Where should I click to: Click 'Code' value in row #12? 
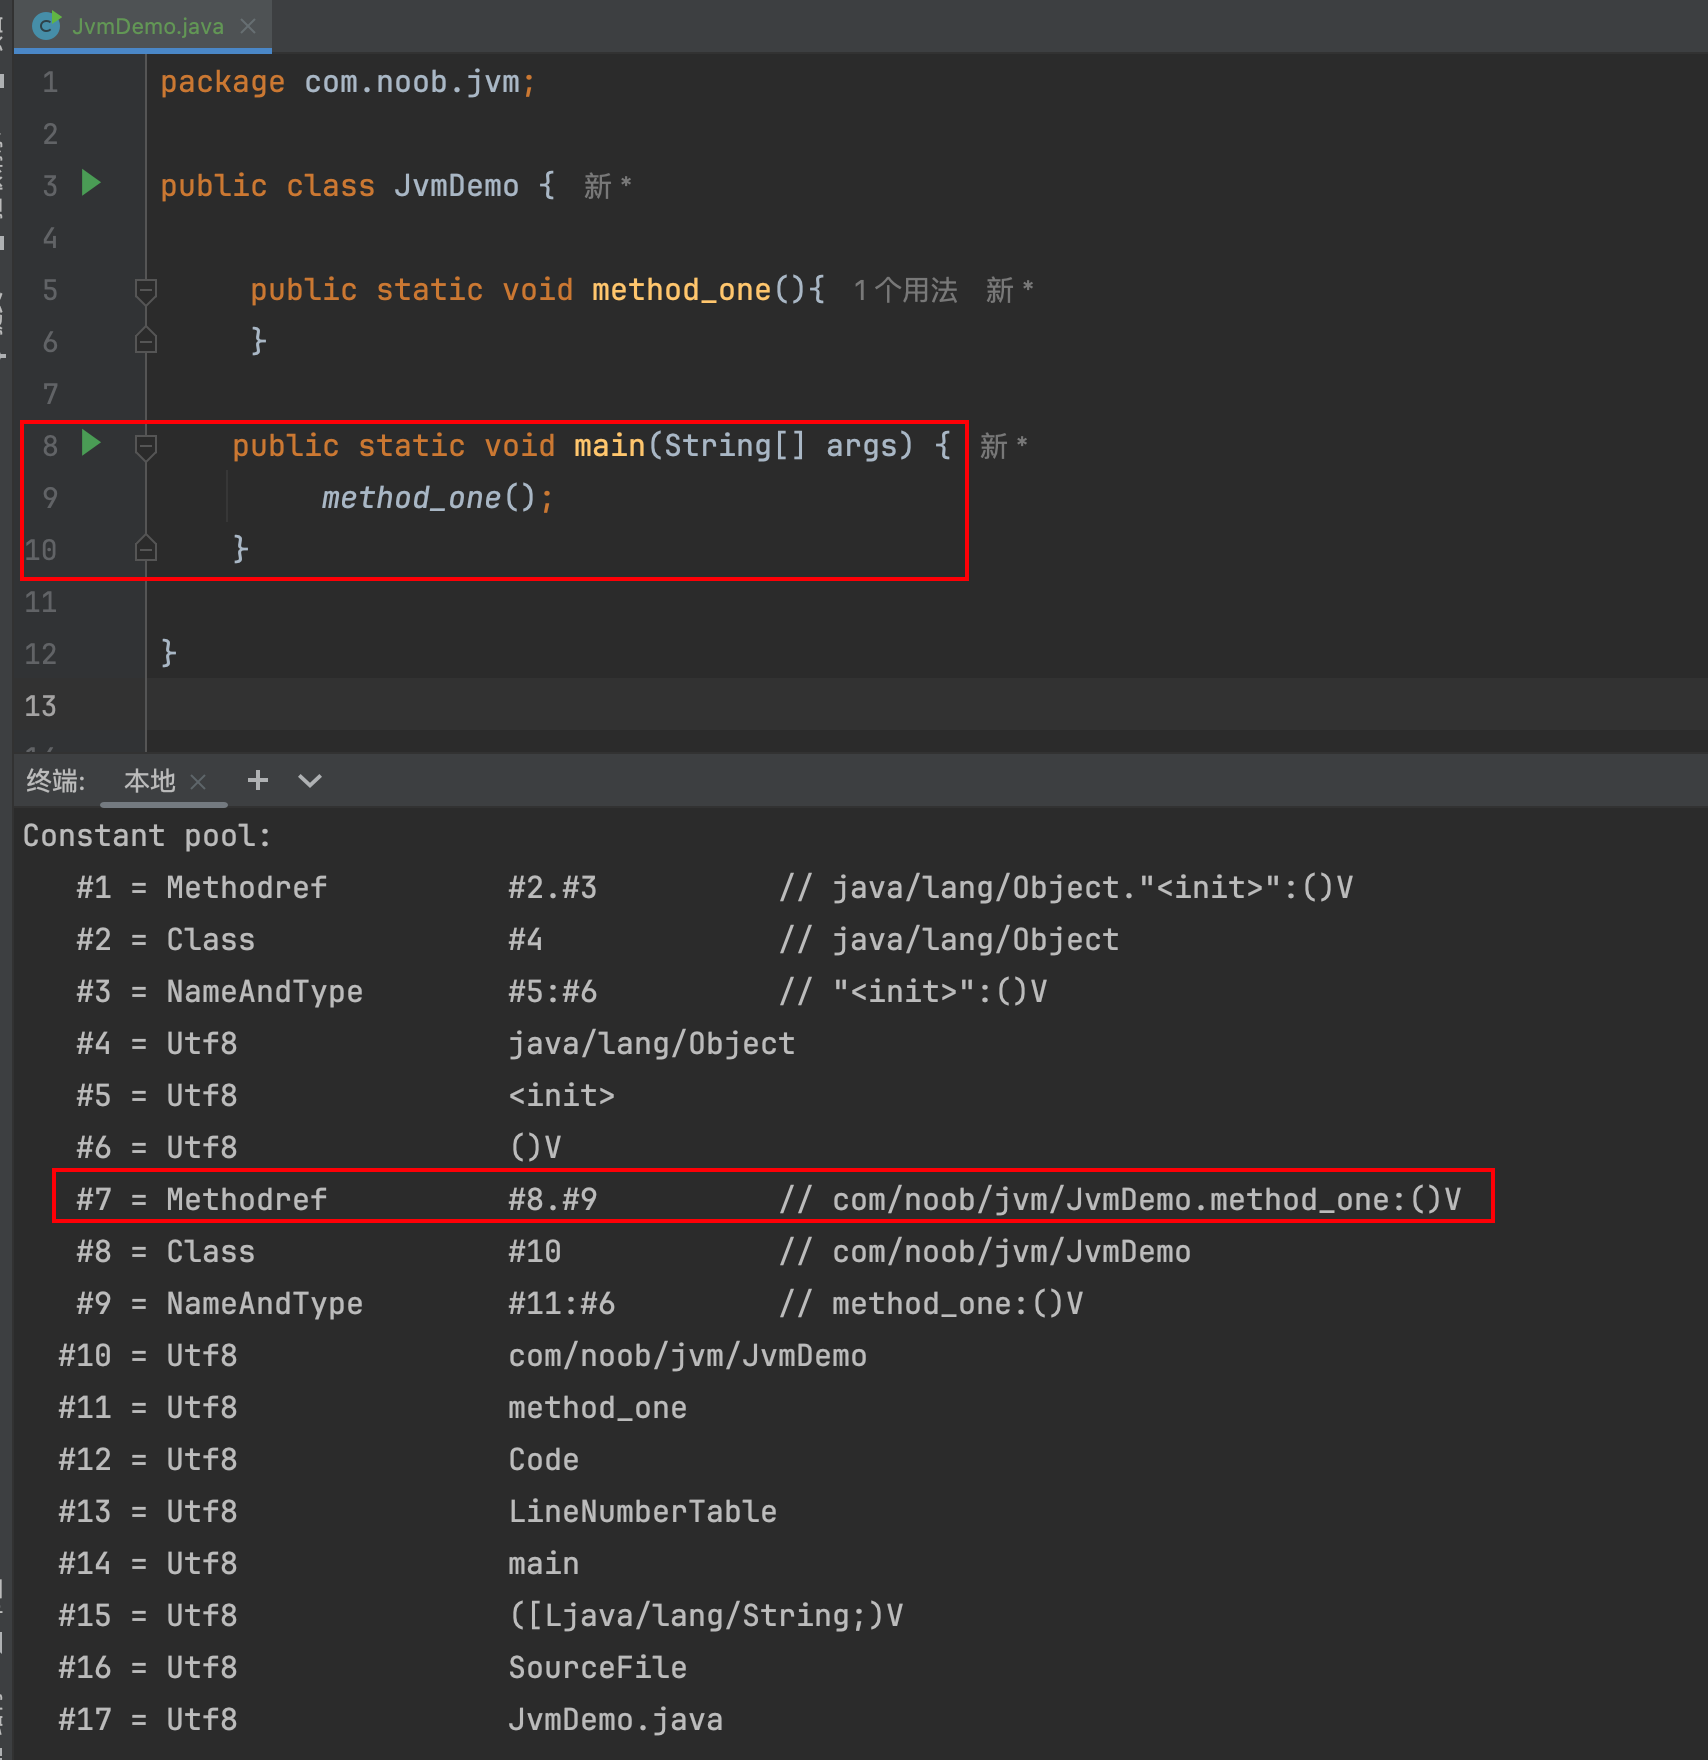pyautogui.click(x=543, y=1460)
